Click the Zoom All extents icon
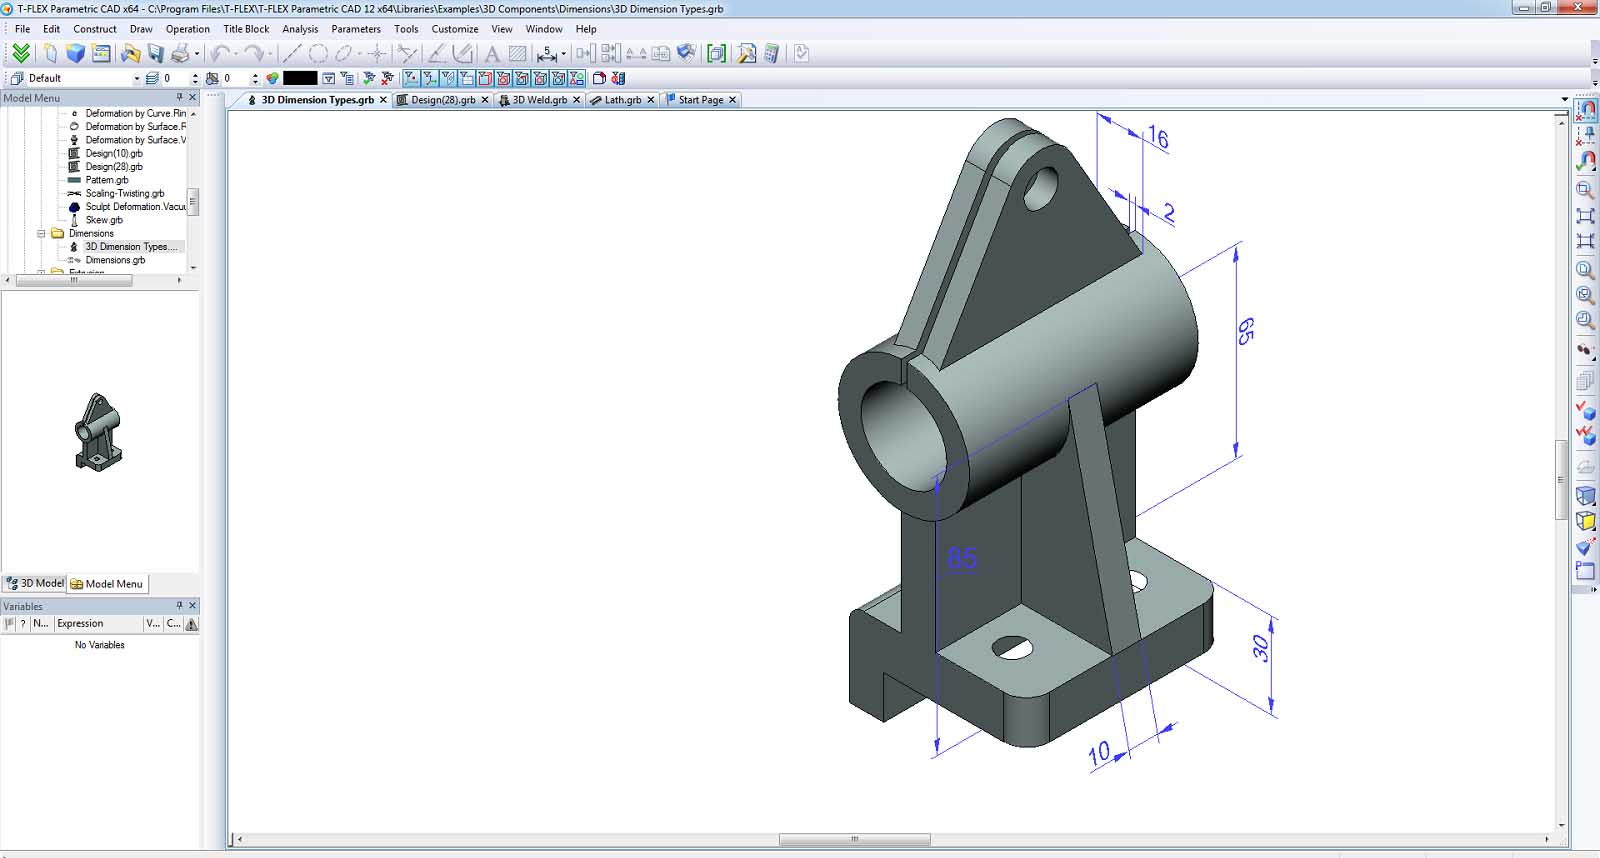Viewport: 1600px width, 858px height. tap(1586, 215)
